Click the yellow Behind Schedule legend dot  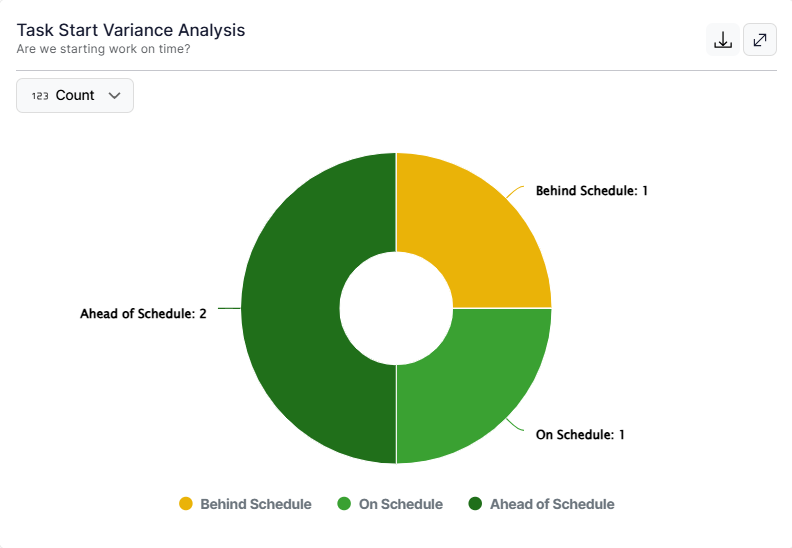point(185,504)
